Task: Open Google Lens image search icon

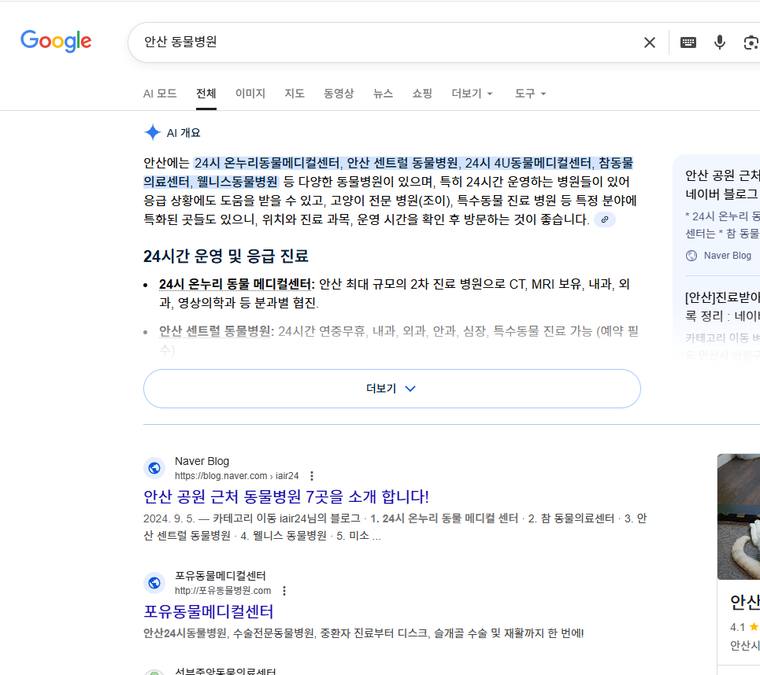Action: 751,43
